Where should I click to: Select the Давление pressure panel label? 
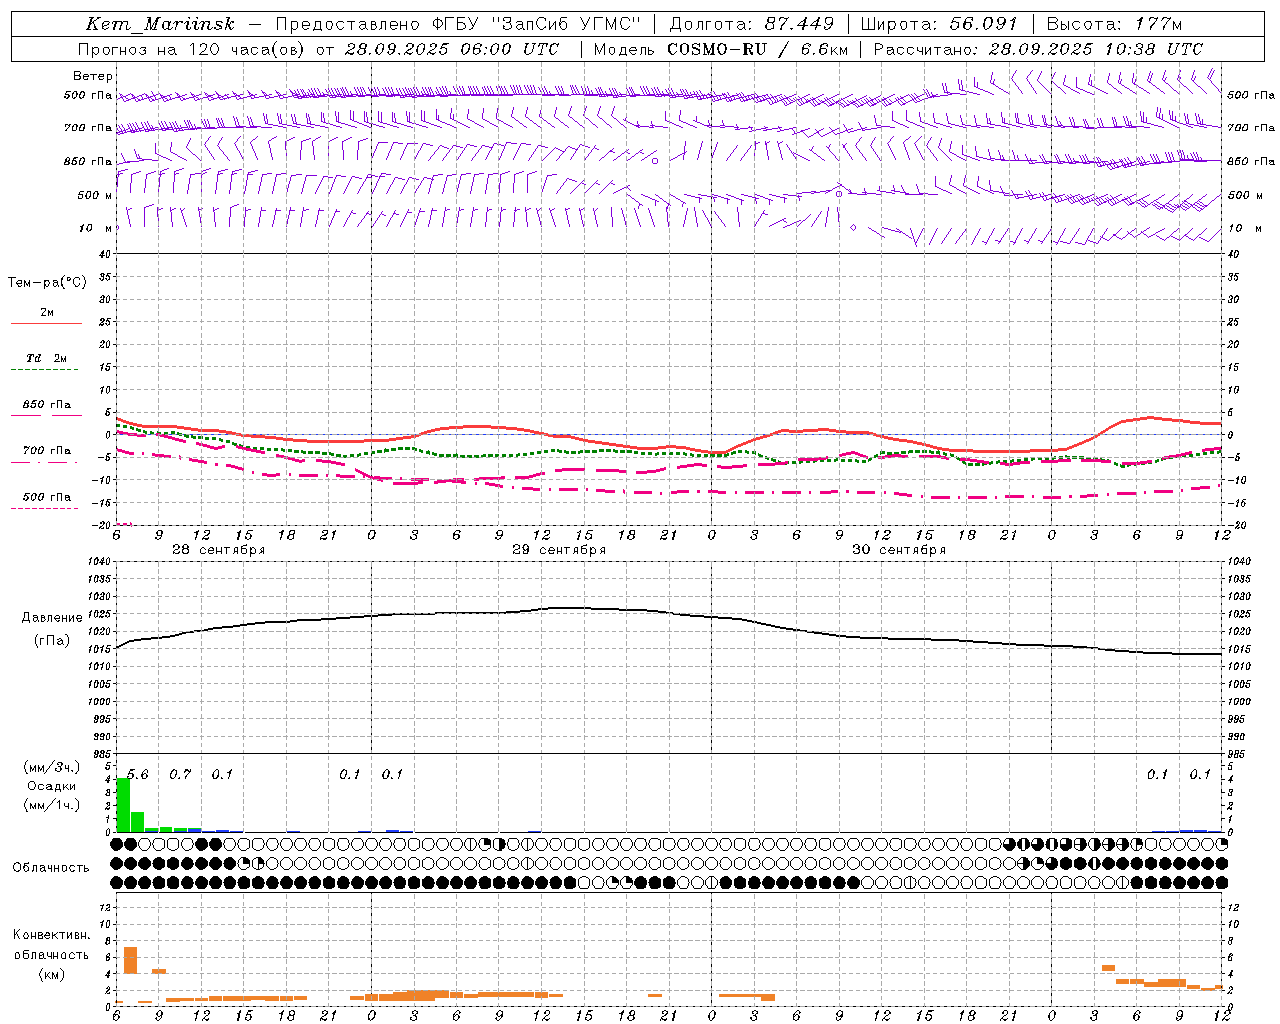tap(52, 618)
